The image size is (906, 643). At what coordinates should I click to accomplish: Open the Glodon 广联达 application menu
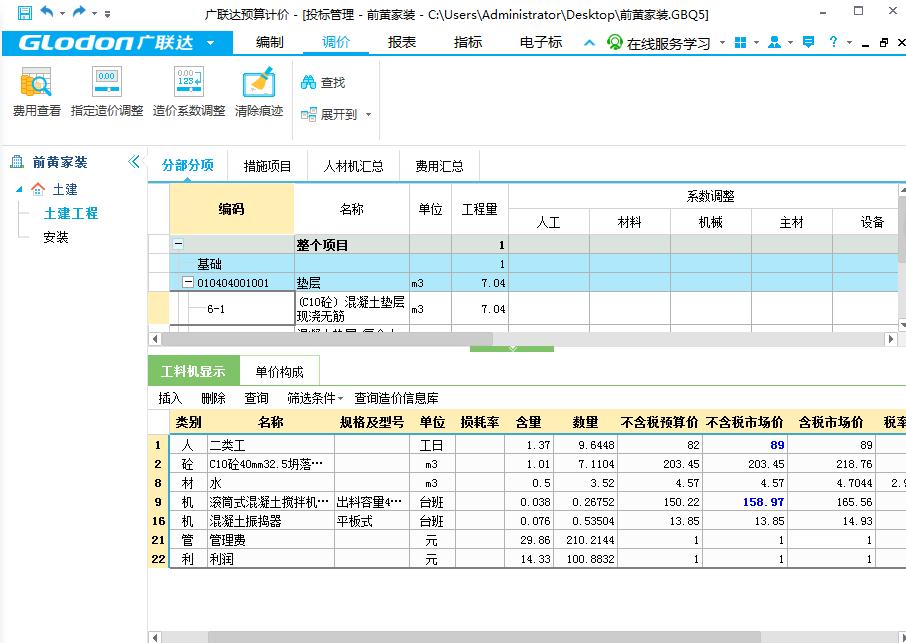117,43
